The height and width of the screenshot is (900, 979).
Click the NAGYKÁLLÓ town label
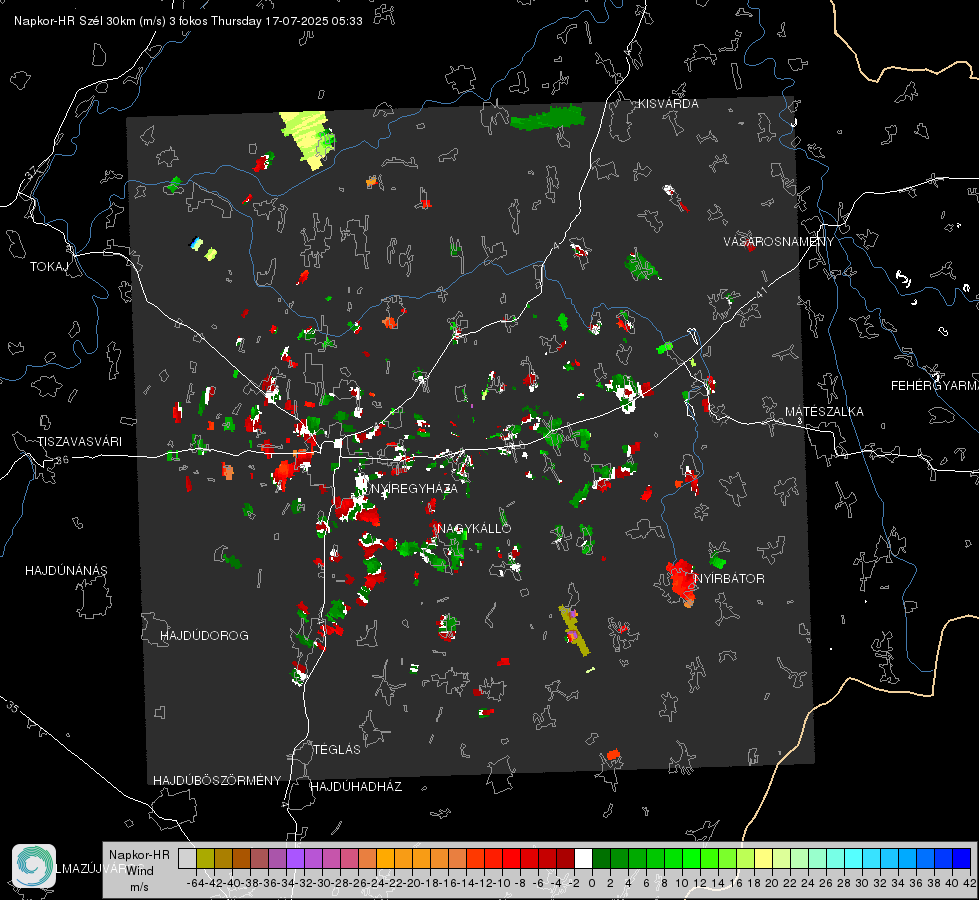point(475,528)
